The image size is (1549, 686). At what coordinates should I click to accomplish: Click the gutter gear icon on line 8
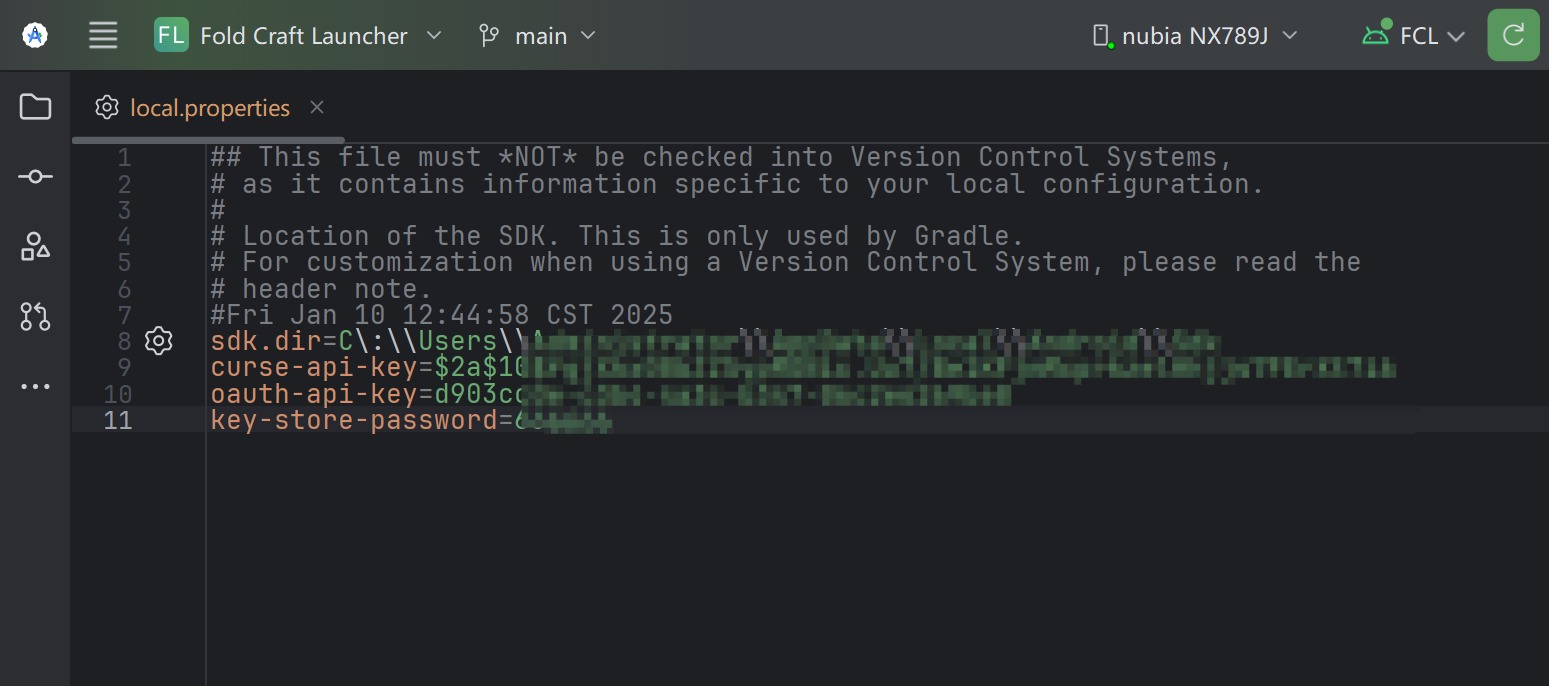click(158, 341)
